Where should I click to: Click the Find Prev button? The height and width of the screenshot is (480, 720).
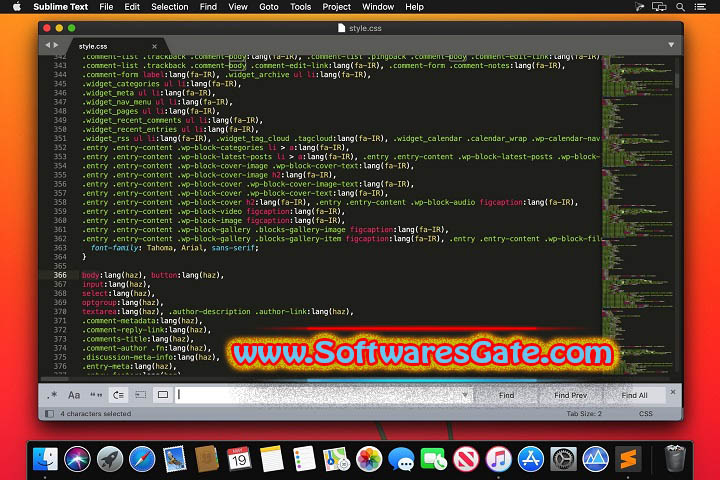pos(570,395)
